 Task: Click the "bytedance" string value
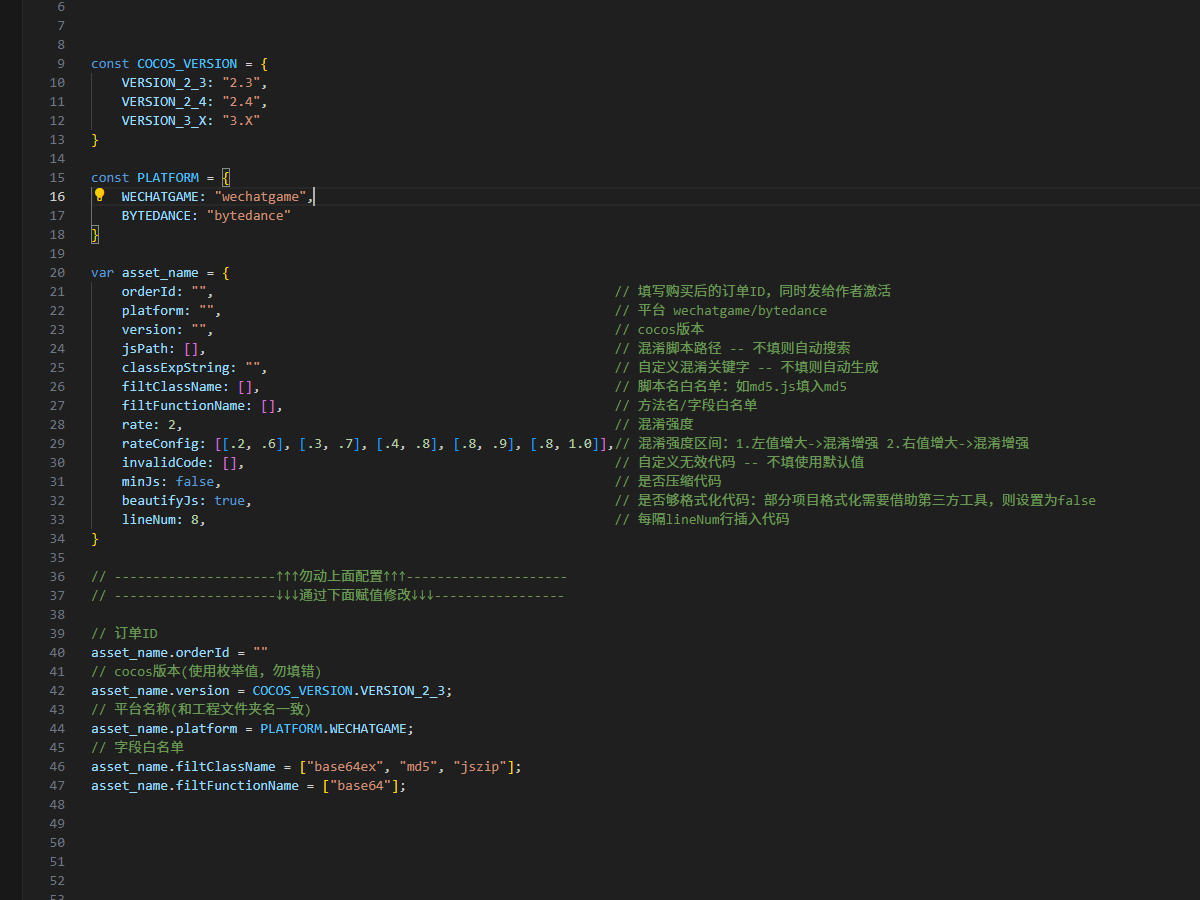click(249, 216)
